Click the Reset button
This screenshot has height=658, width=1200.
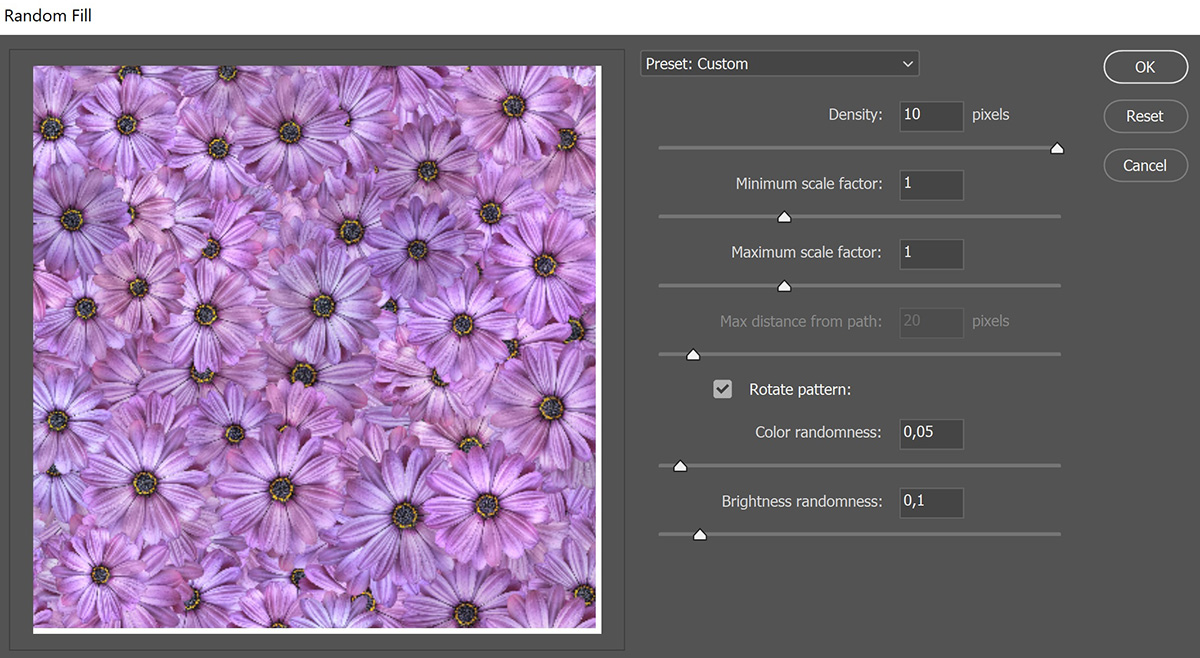point(1145,116)
